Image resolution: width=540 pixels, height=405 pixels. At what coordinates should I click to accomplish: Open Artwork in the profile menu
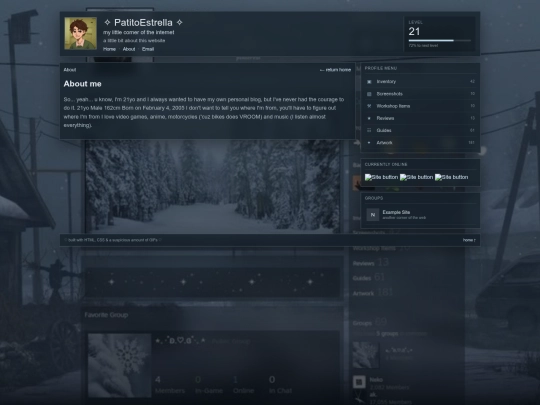pos(420,143)
